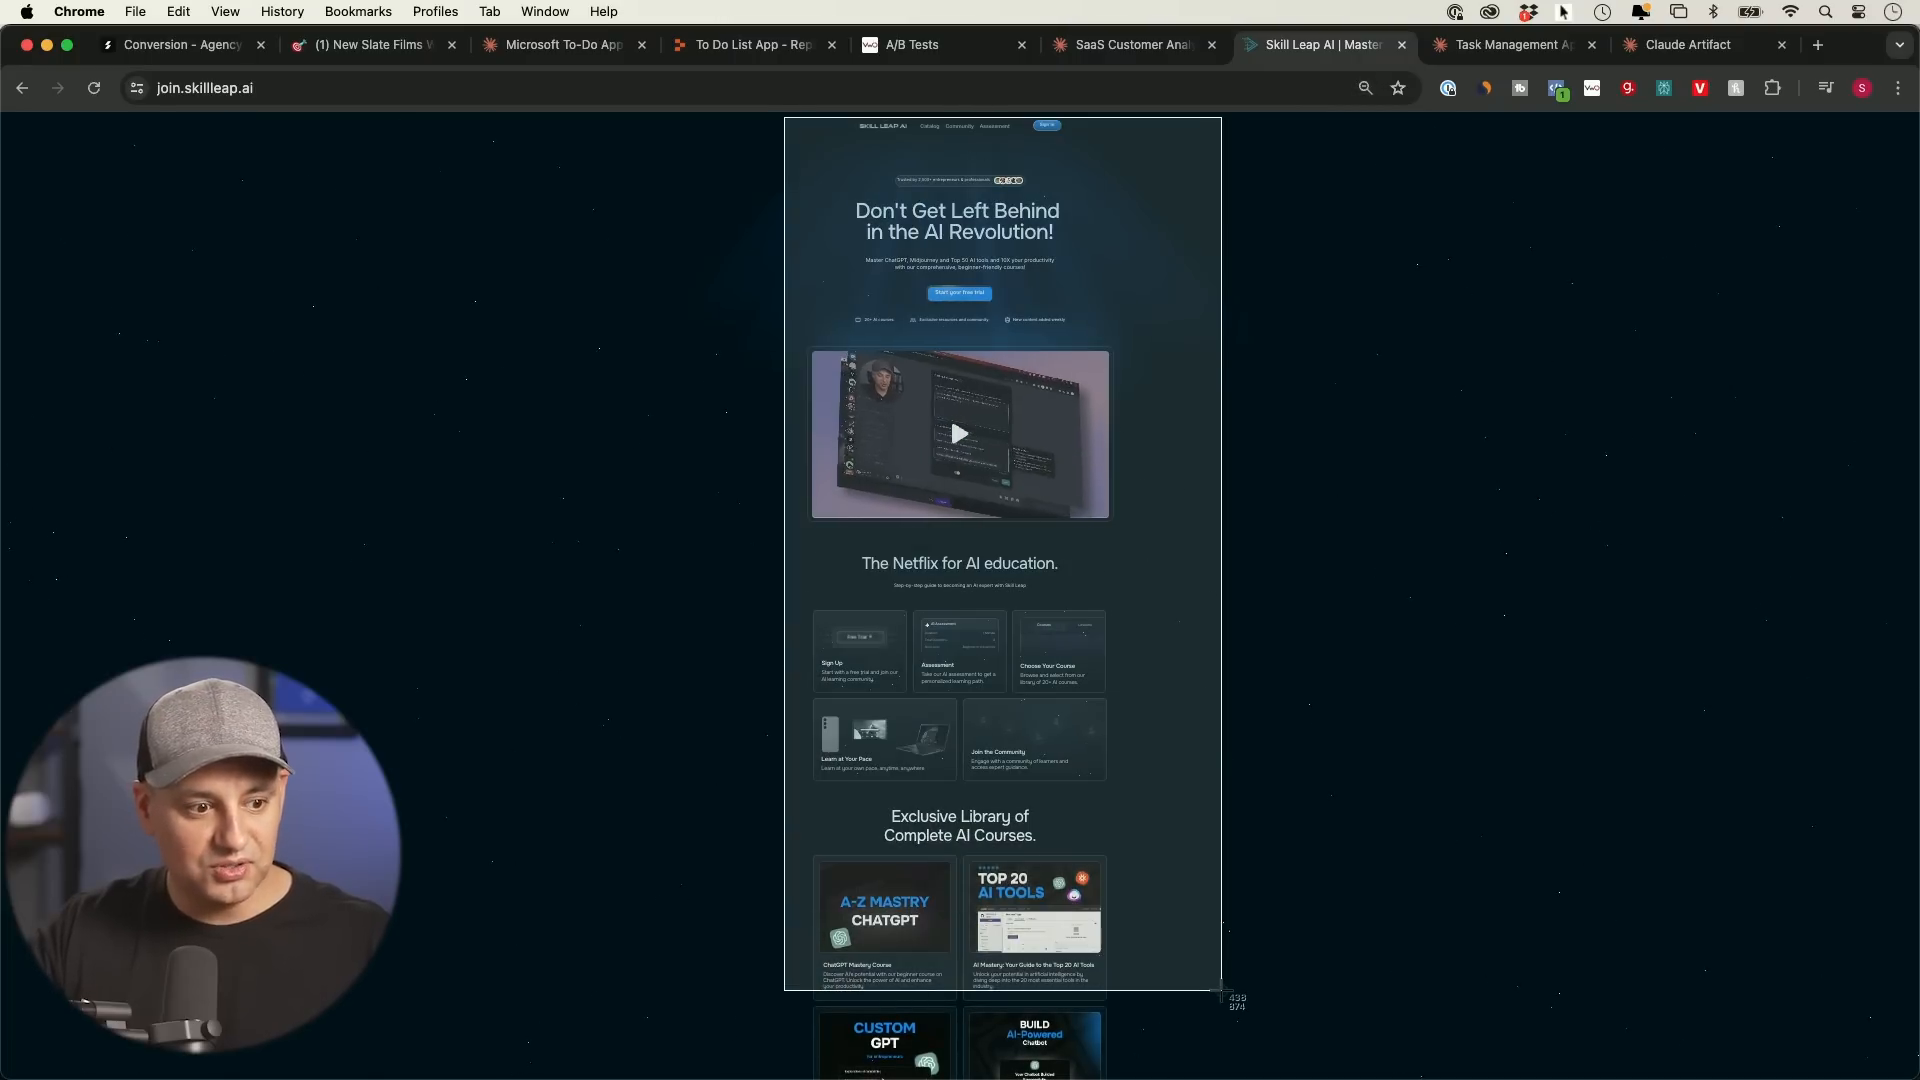The image size is (1920, 1080).
Task: Open the media control icon in toolbar
Action: (1826, 88)
